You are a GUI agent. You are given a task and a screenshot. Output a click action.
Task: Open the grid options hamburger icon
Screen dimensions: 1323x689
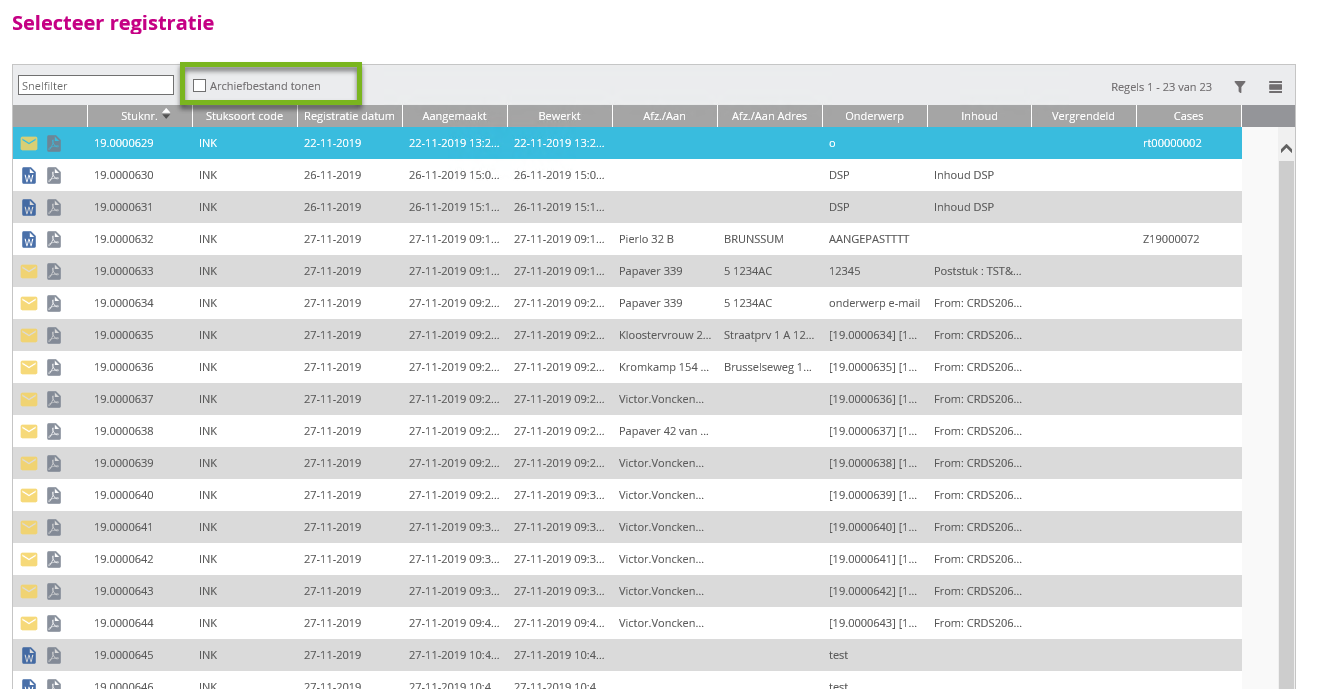coord(1275,87)
